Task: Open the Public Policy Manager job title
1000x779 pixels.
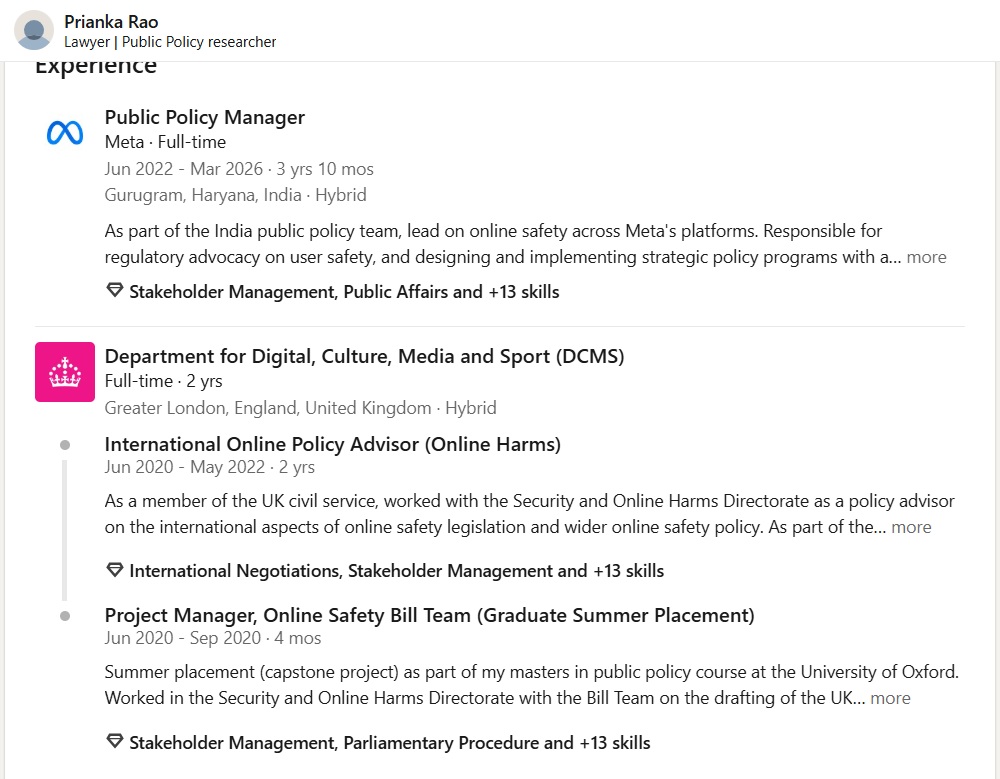Action: click(x=205, y=117)
